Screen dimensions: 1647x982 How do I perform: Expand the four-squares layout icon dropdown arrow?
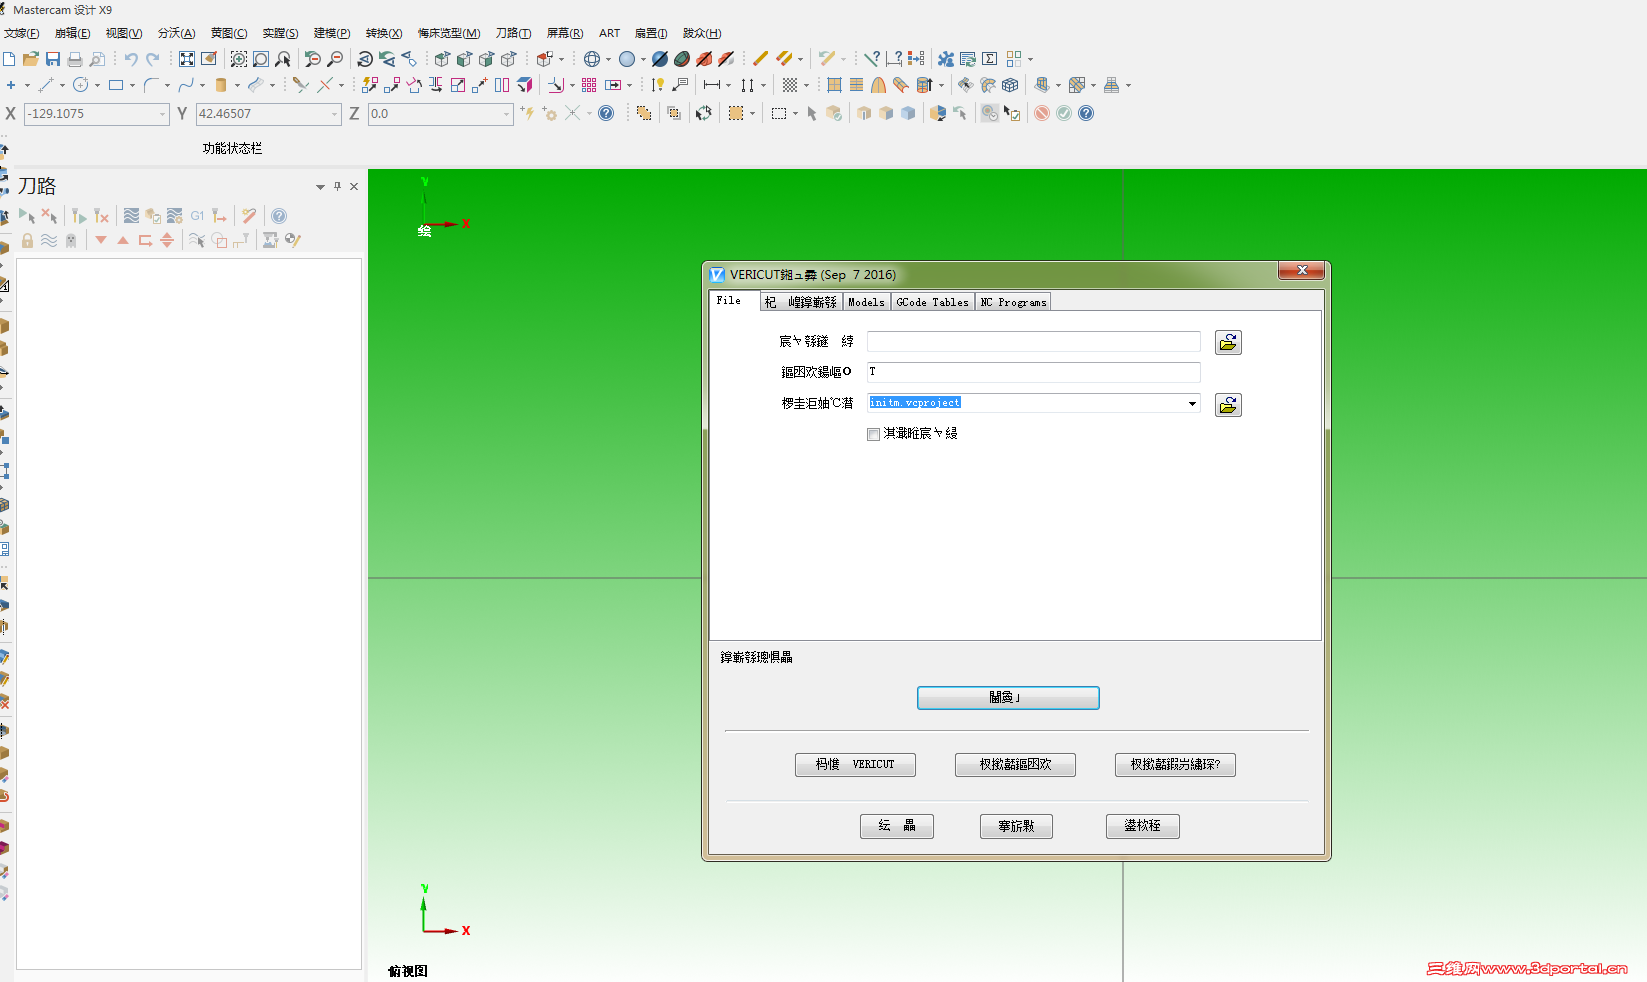1030,59
